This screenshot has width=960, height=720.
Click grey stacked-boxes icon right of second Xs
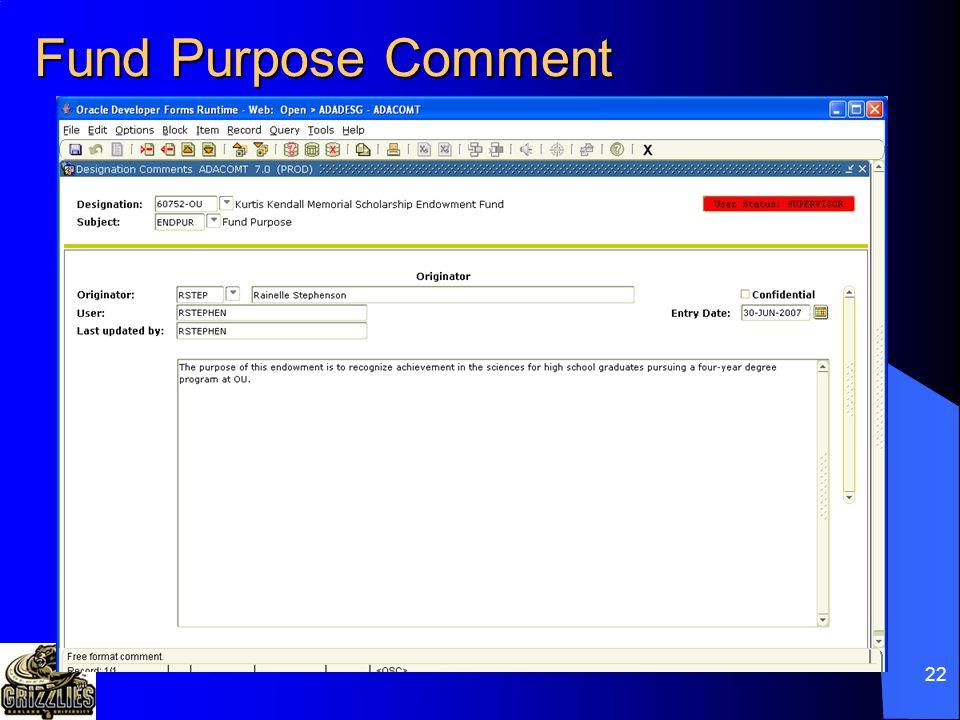[x=475, y=149]
